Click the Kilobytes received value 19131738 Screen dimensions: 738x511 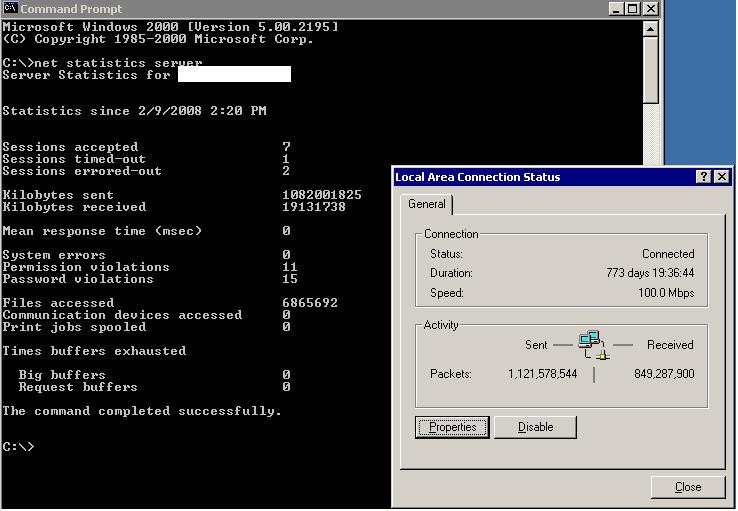click(x=314, y=207)
